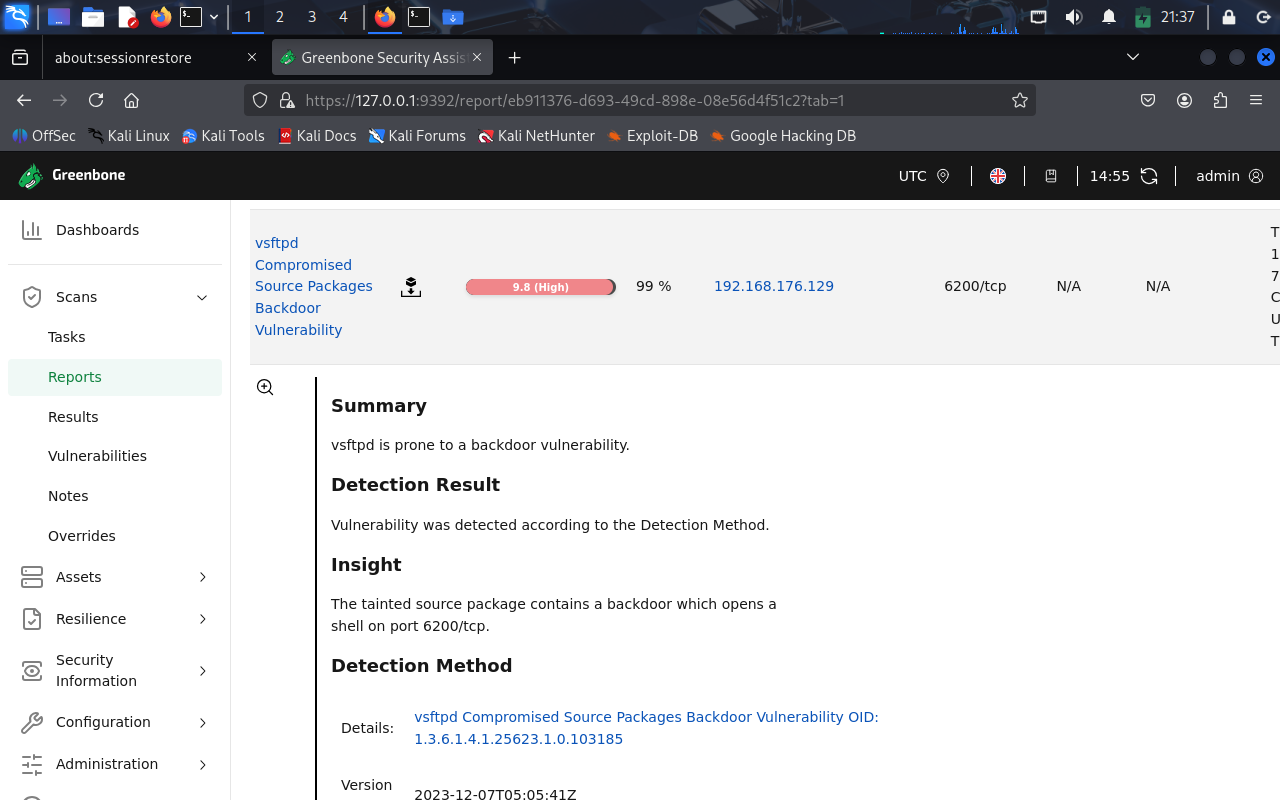Open the language flag selector
This screenshot has height=800, width=1280.
(997, 176)
